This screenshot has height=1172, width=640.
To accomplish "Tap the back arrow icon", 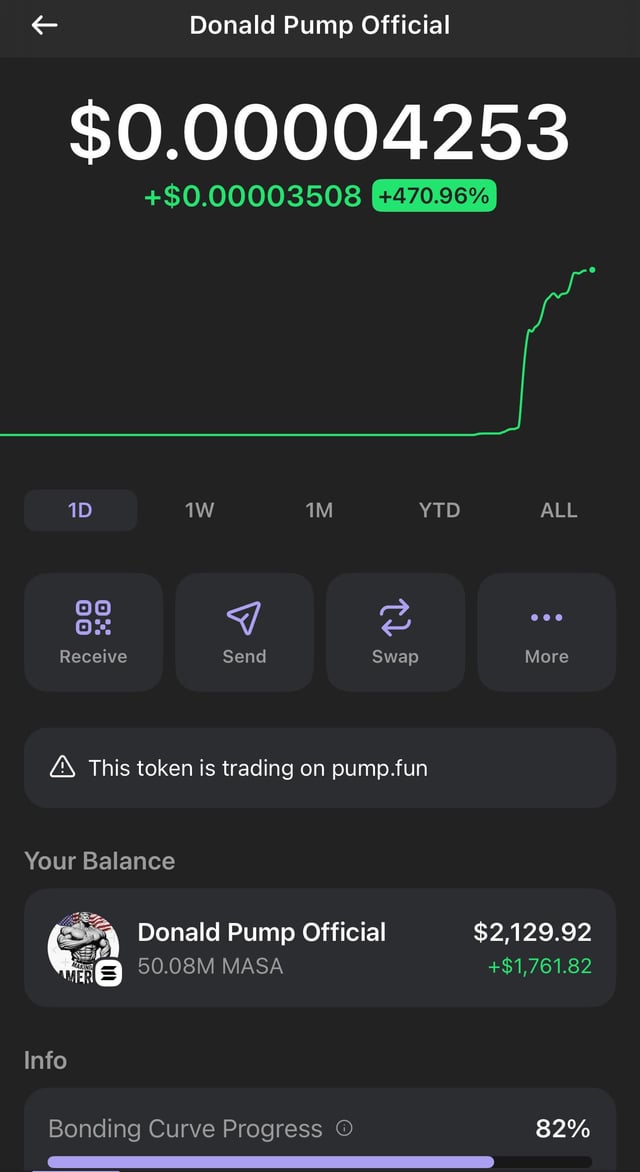I will (x=44, y=26).
